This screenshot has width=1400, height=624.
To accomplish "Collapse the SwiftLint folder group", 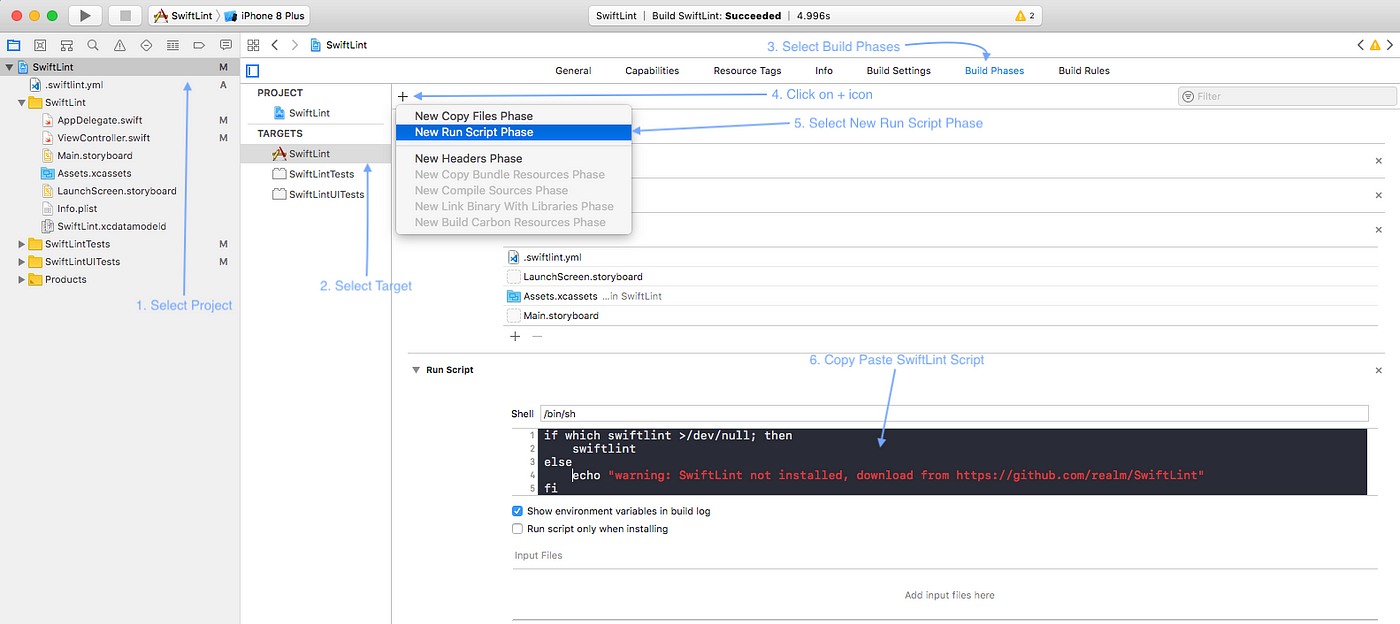I will click(x=22, y=102).
